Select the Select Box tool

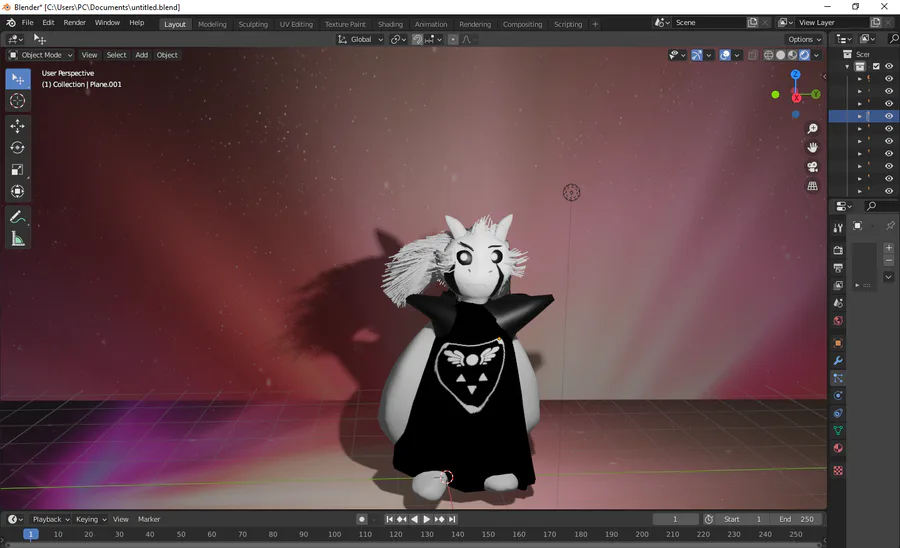tap(18, 79)
